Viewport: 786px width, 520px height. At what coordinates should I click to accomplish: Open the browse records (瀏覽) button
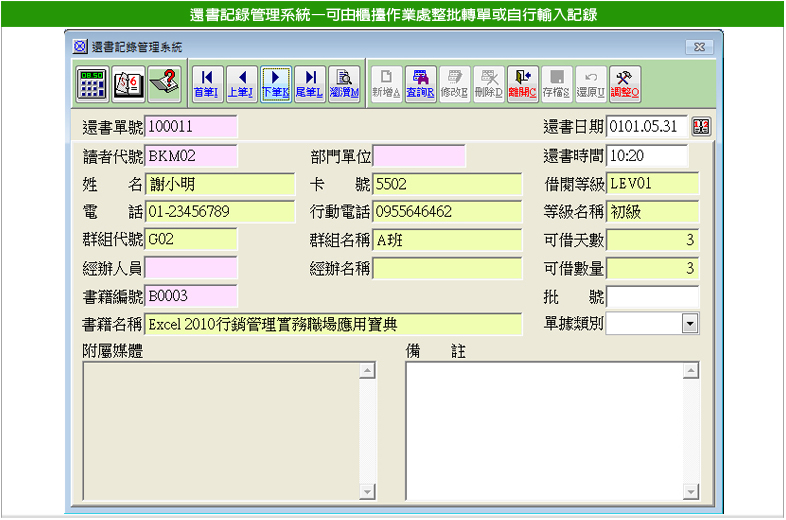[344, 83]
